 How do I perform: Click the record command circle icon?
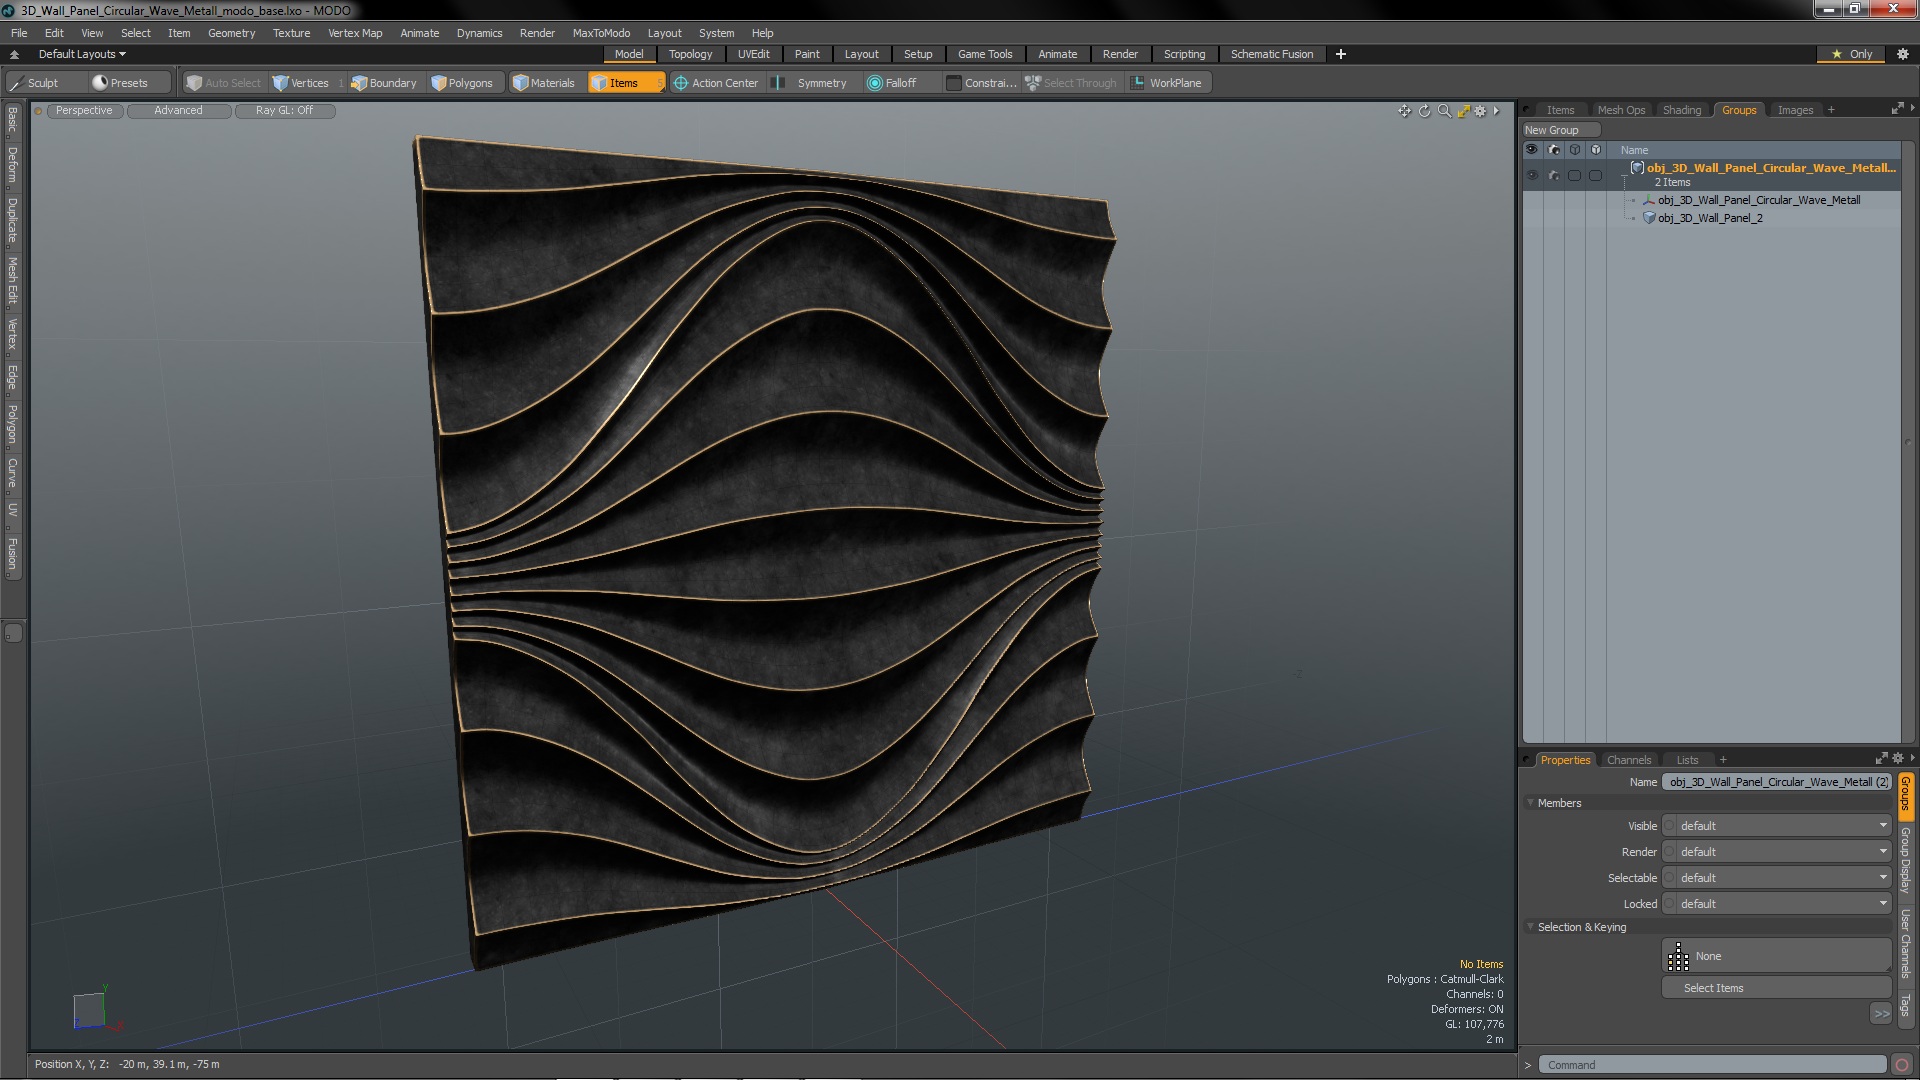[x=1902, y=1065]
